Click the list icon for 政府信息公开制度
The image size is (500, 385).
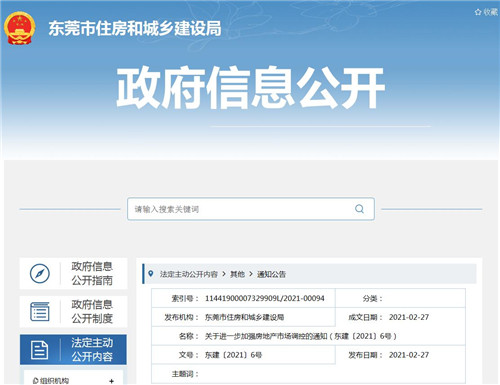coord(40,312)
